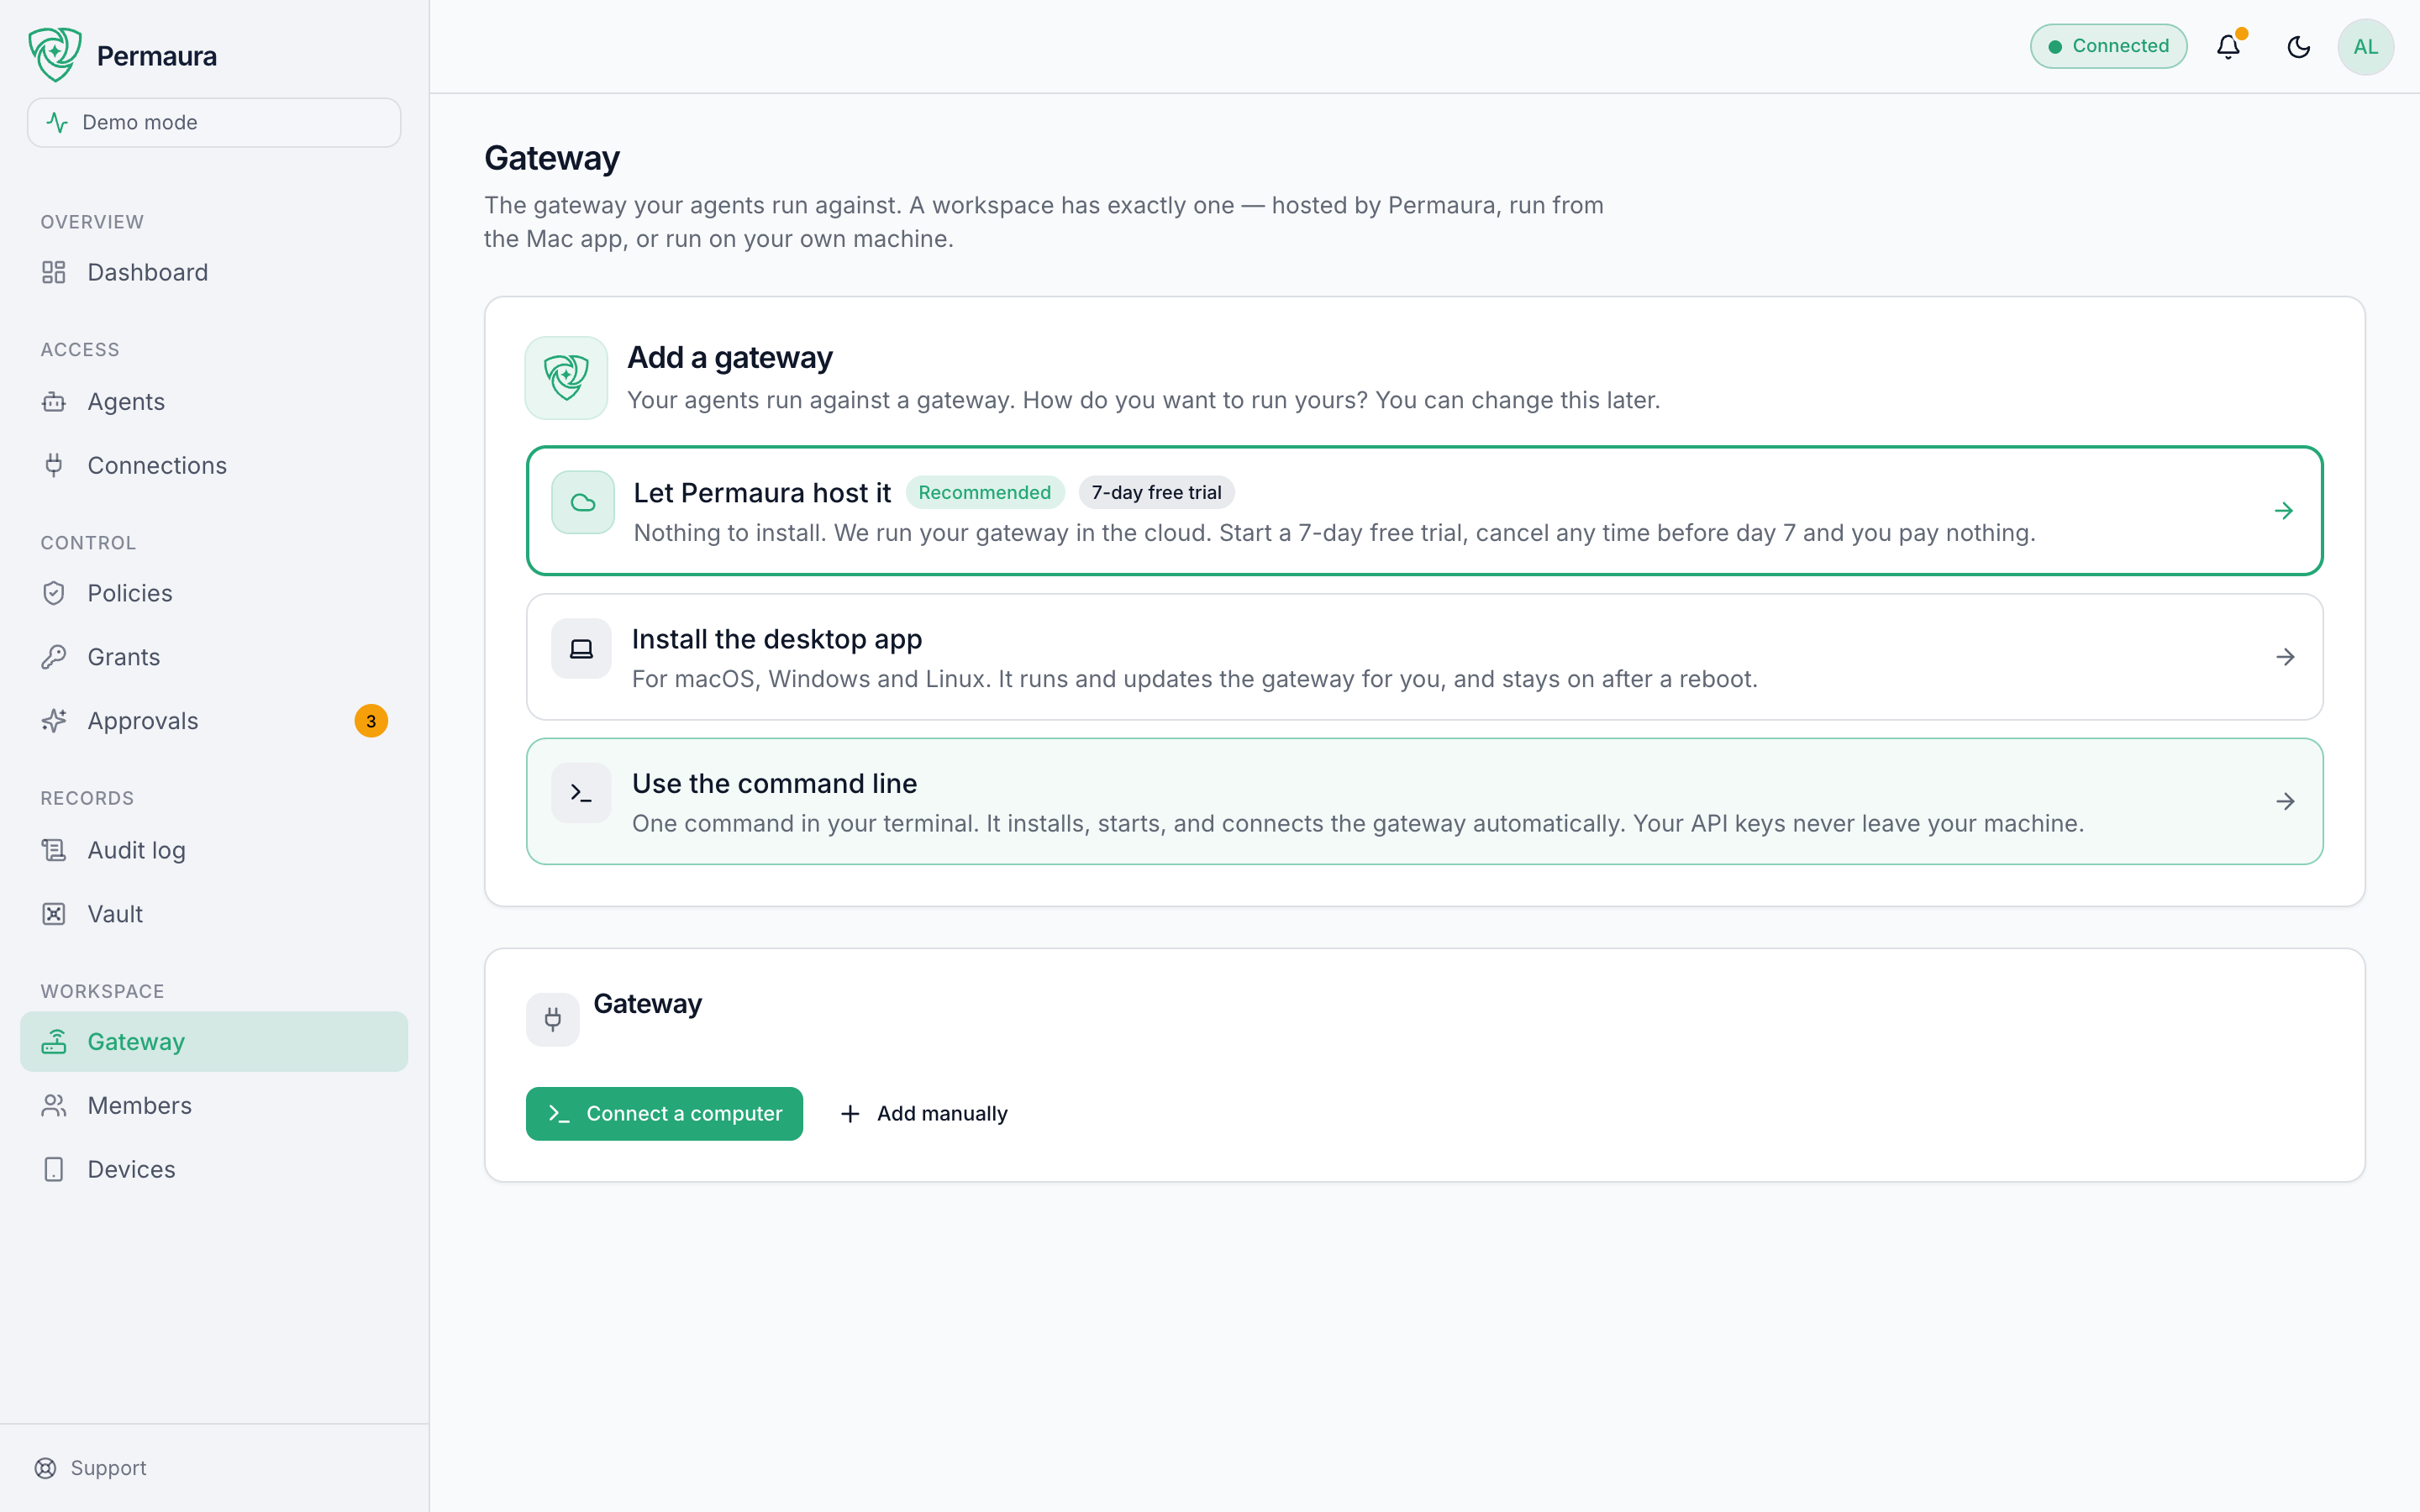Click the "OVERVIEW" section label
The width and height of the screenshot is (2420, 1512).
click(x=92, y=222)
